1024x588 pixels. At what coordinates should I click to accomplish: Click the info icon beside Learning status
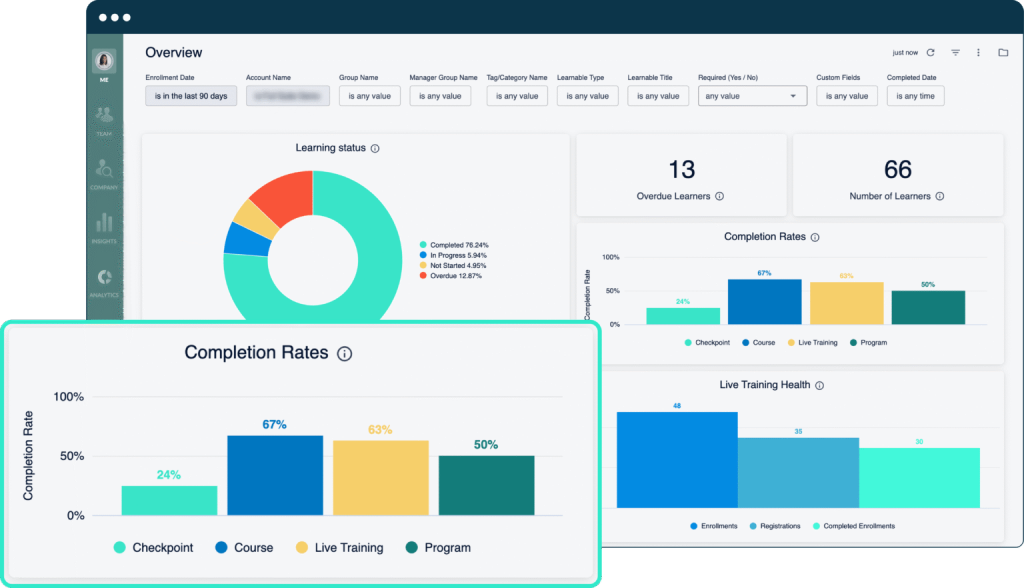point(374,147)
